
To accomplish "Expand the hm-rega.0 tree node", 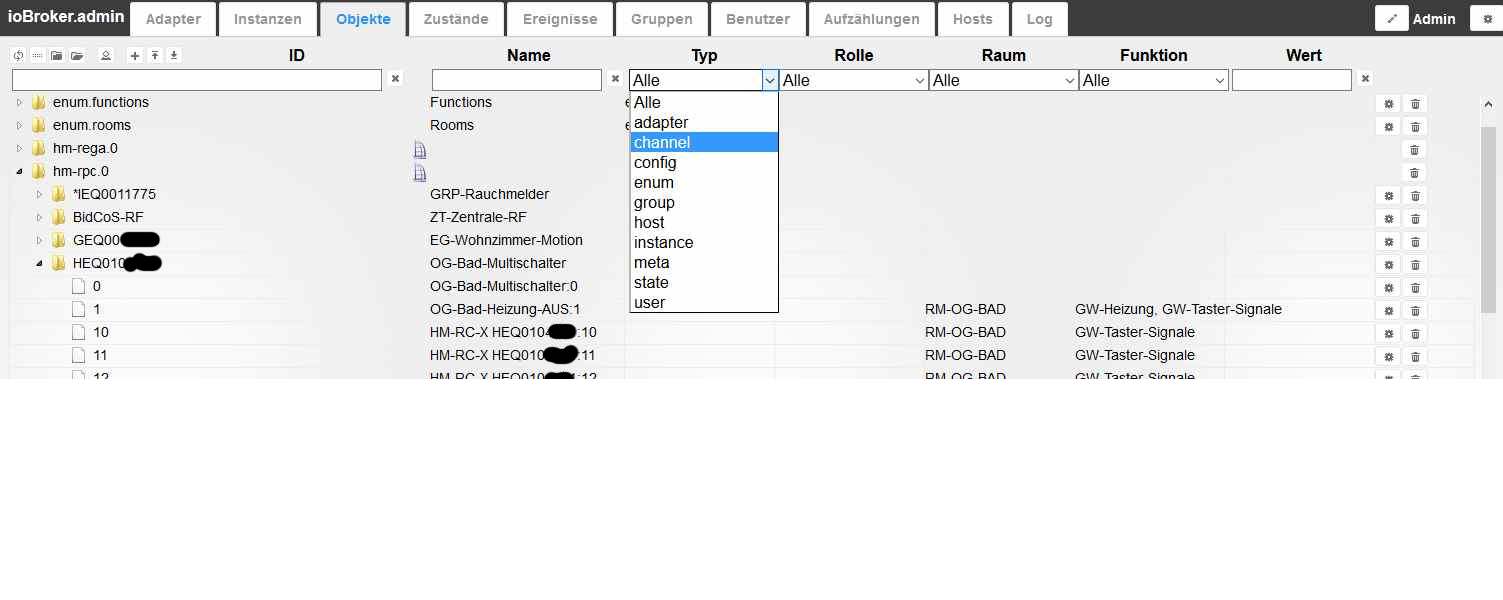I will 19,148.
